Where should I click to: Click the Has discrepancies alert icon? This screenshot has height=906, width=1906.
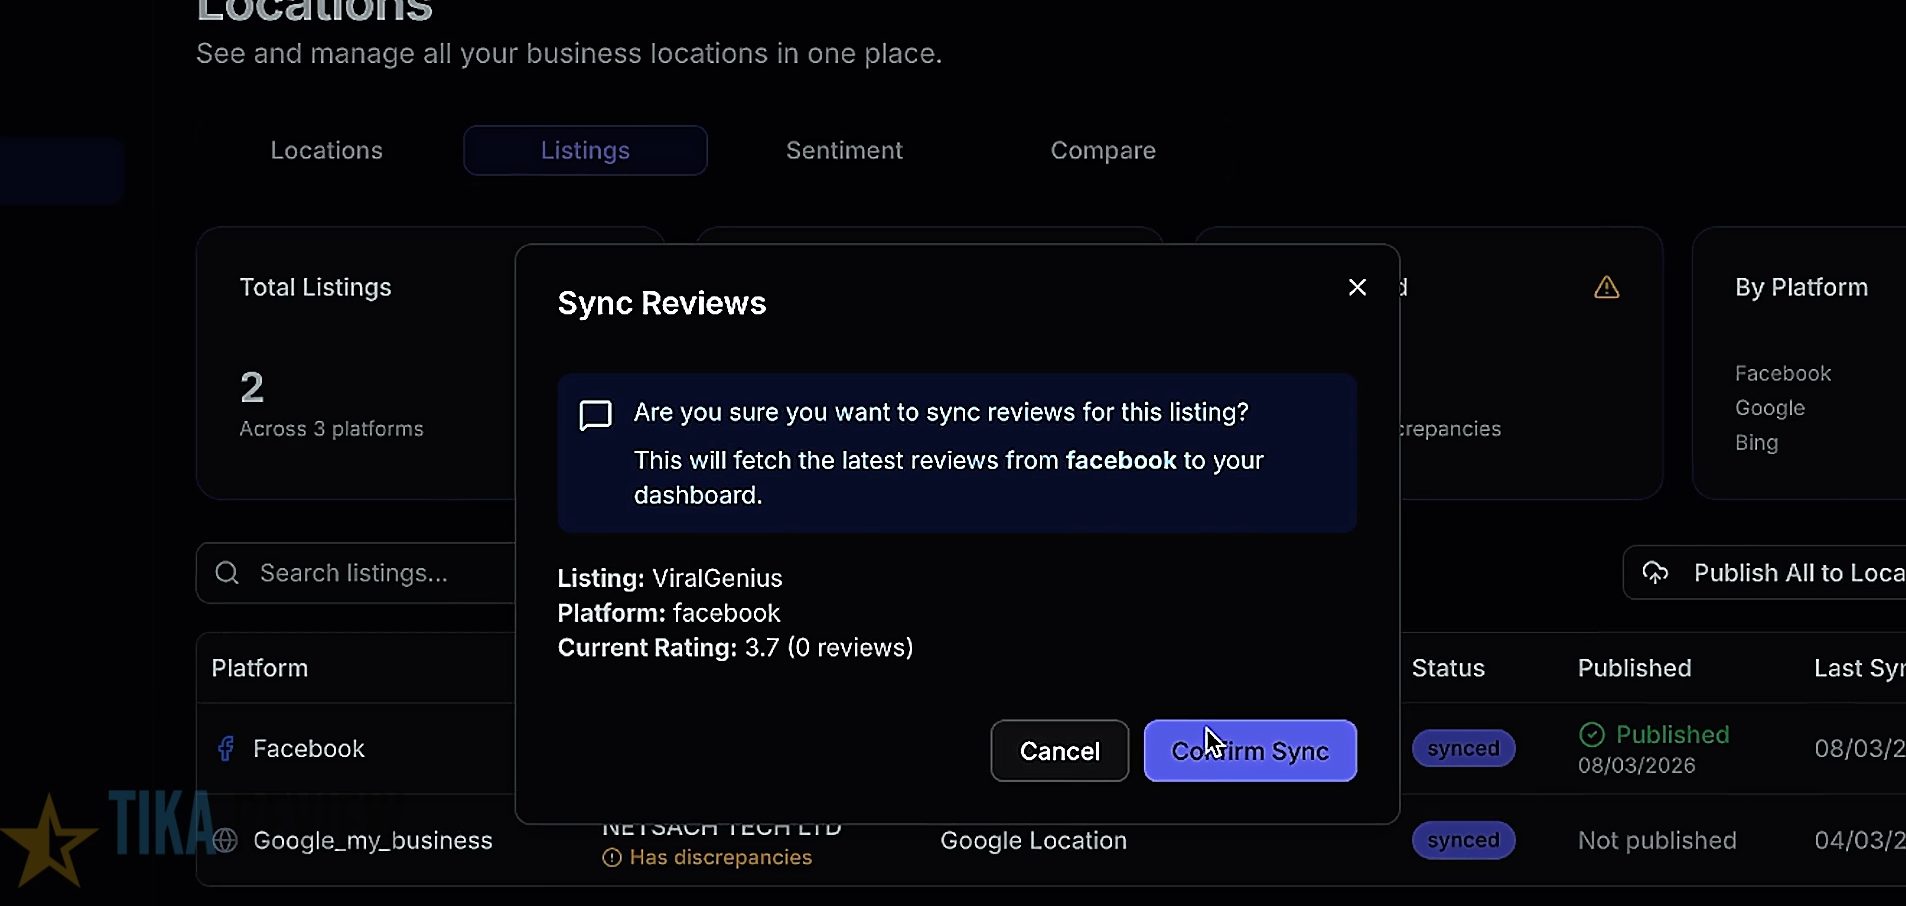point(613,857)
